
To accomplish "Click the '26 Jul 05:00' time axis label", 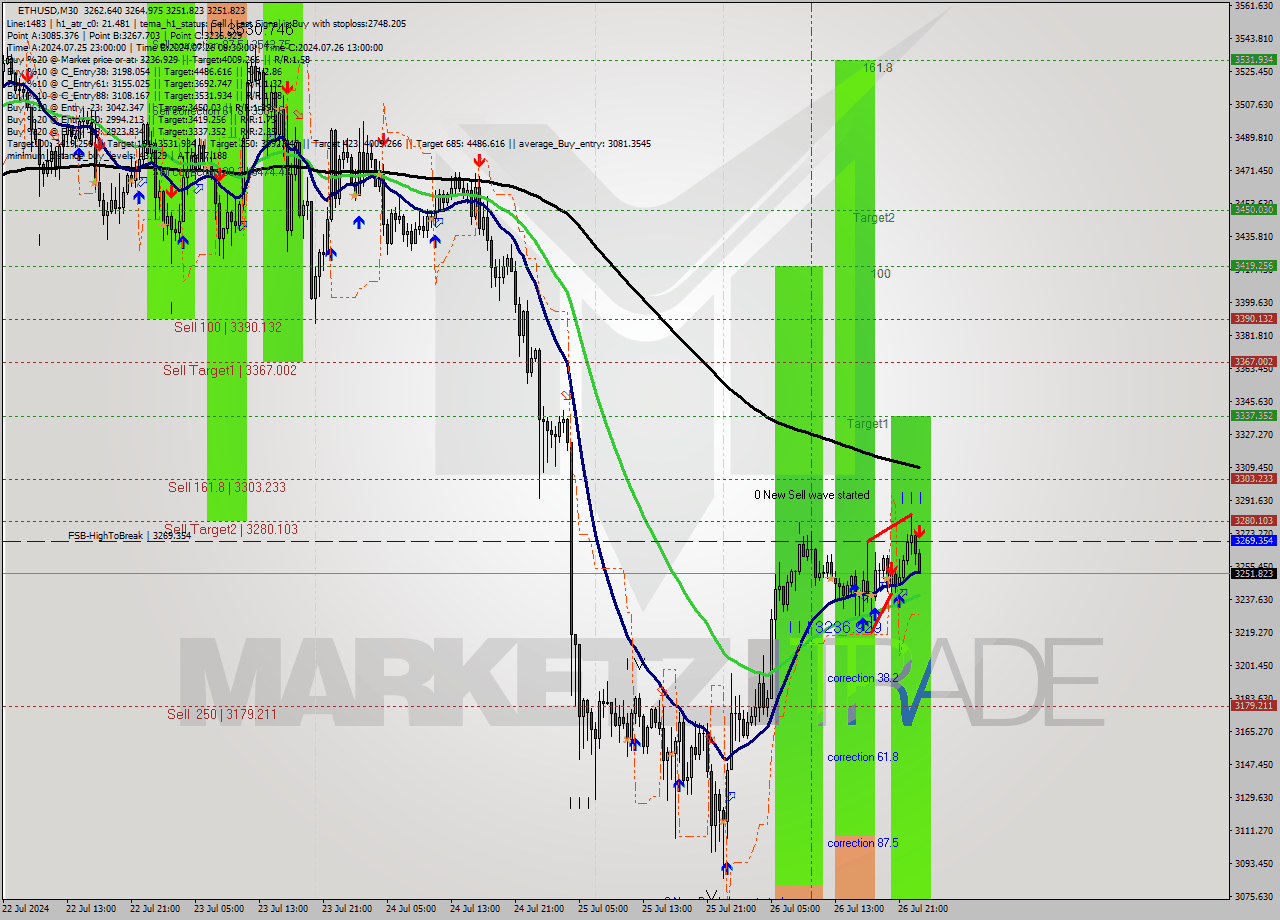I will click(795, 909).
